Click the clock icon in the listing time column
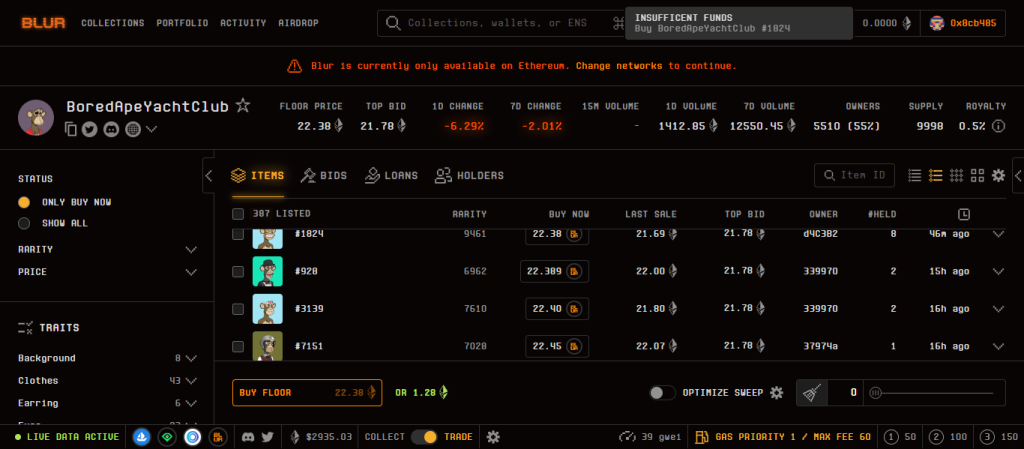Image resolution: width=1024 pixels, height=449 pixels. coord(965,214)
